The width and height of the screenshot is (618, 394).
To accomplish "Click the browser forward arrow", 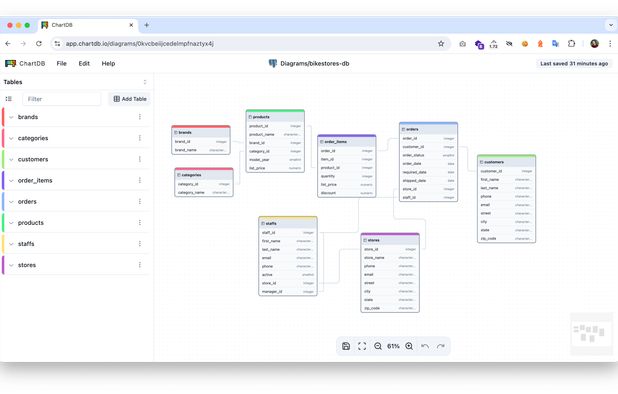I will (23, 44).
